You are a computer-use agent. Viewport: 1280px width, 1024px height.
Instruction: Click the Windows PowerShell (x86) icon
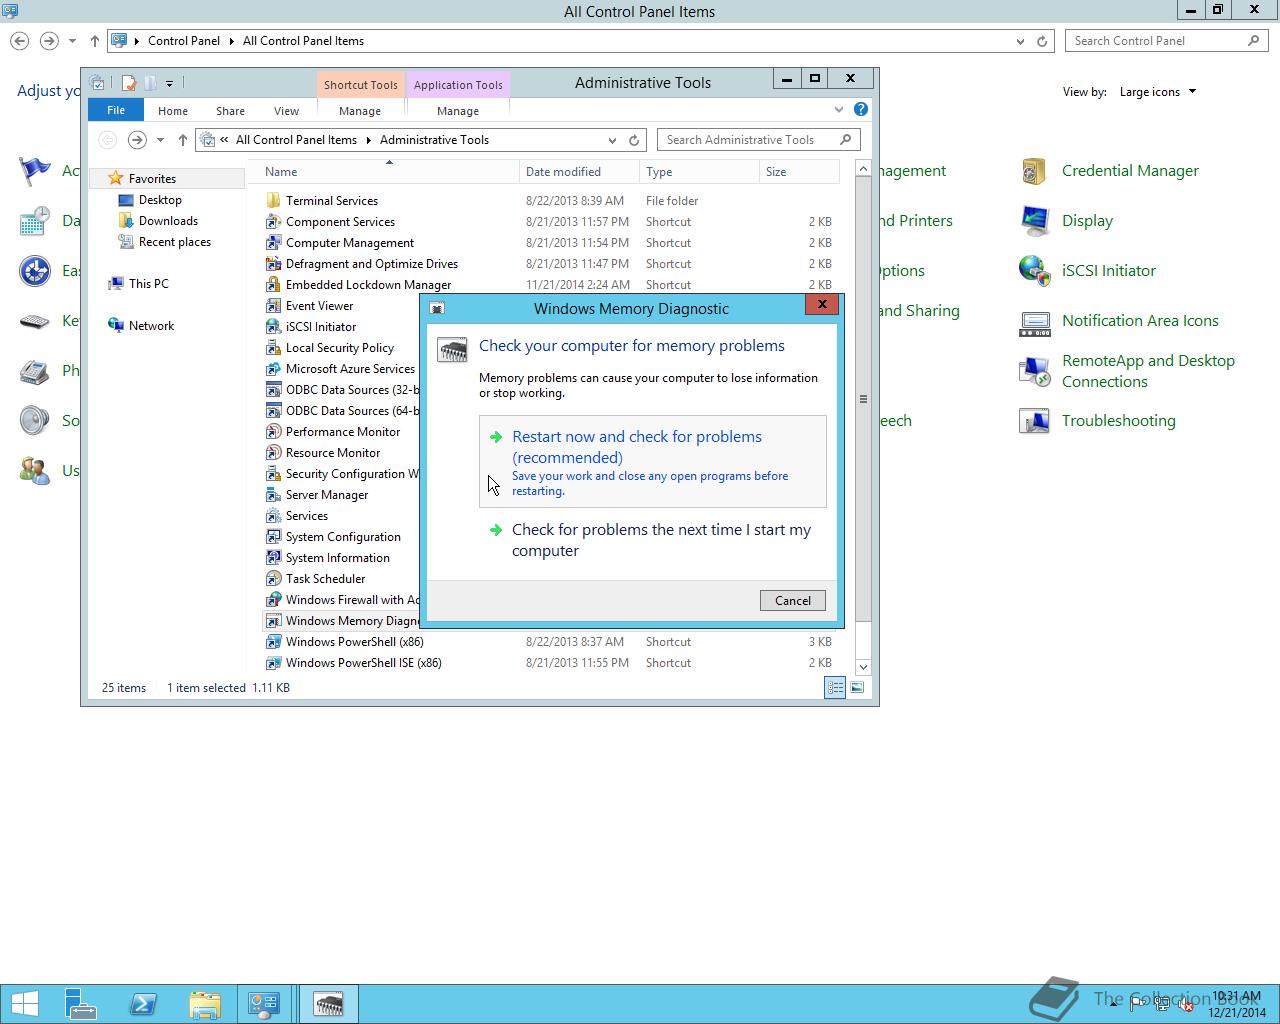pos(273,642)
